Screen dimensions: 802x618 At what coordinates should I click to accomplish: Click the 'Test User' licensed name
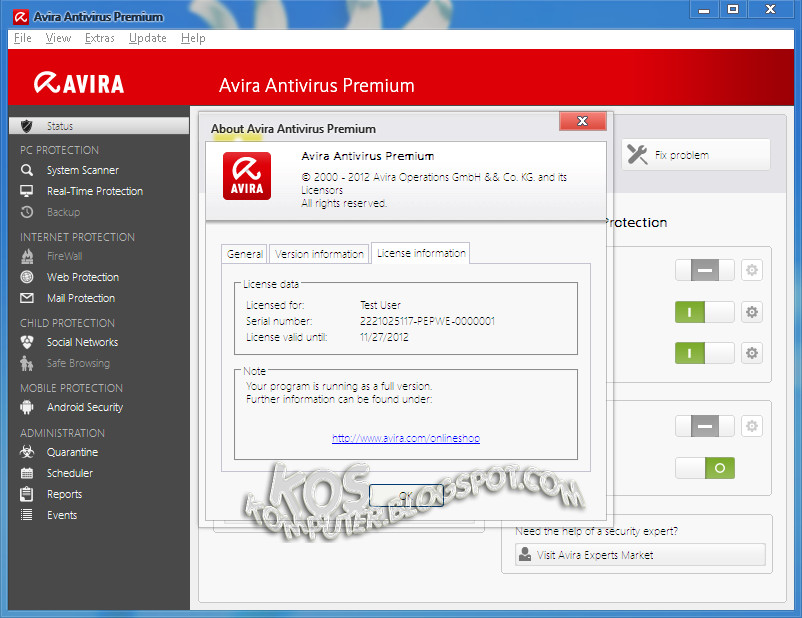(380, 305)
